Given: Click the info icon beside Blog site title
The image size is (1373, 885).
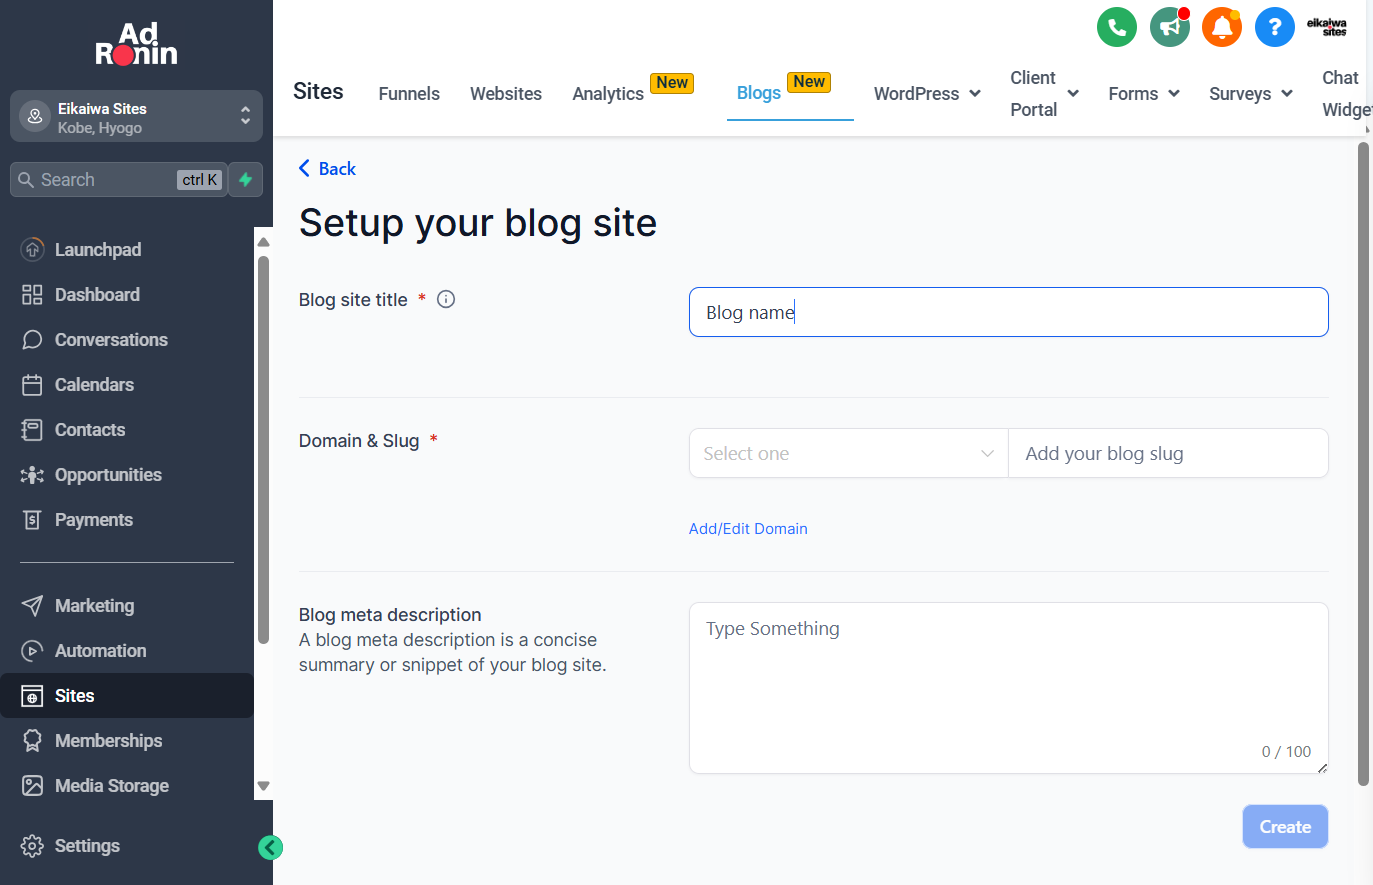Looking at the screenshot, I should pos(446,299).
